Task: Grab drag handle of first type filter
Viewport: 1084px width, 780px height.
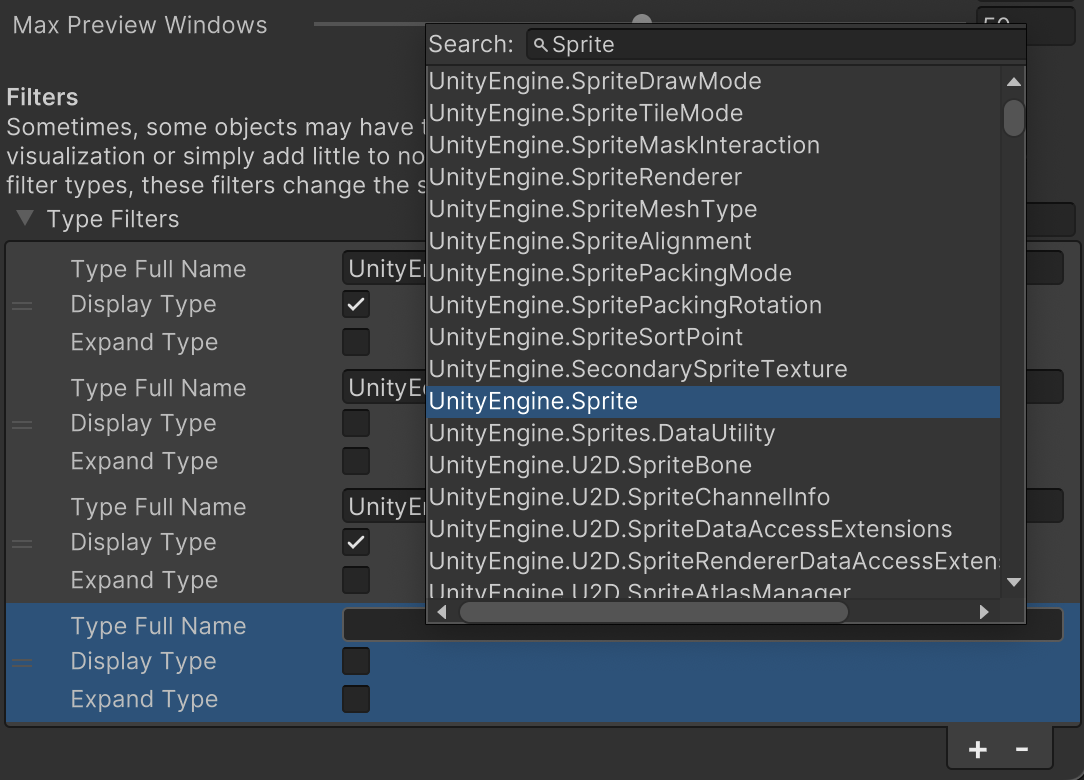Action: [22, 305]
